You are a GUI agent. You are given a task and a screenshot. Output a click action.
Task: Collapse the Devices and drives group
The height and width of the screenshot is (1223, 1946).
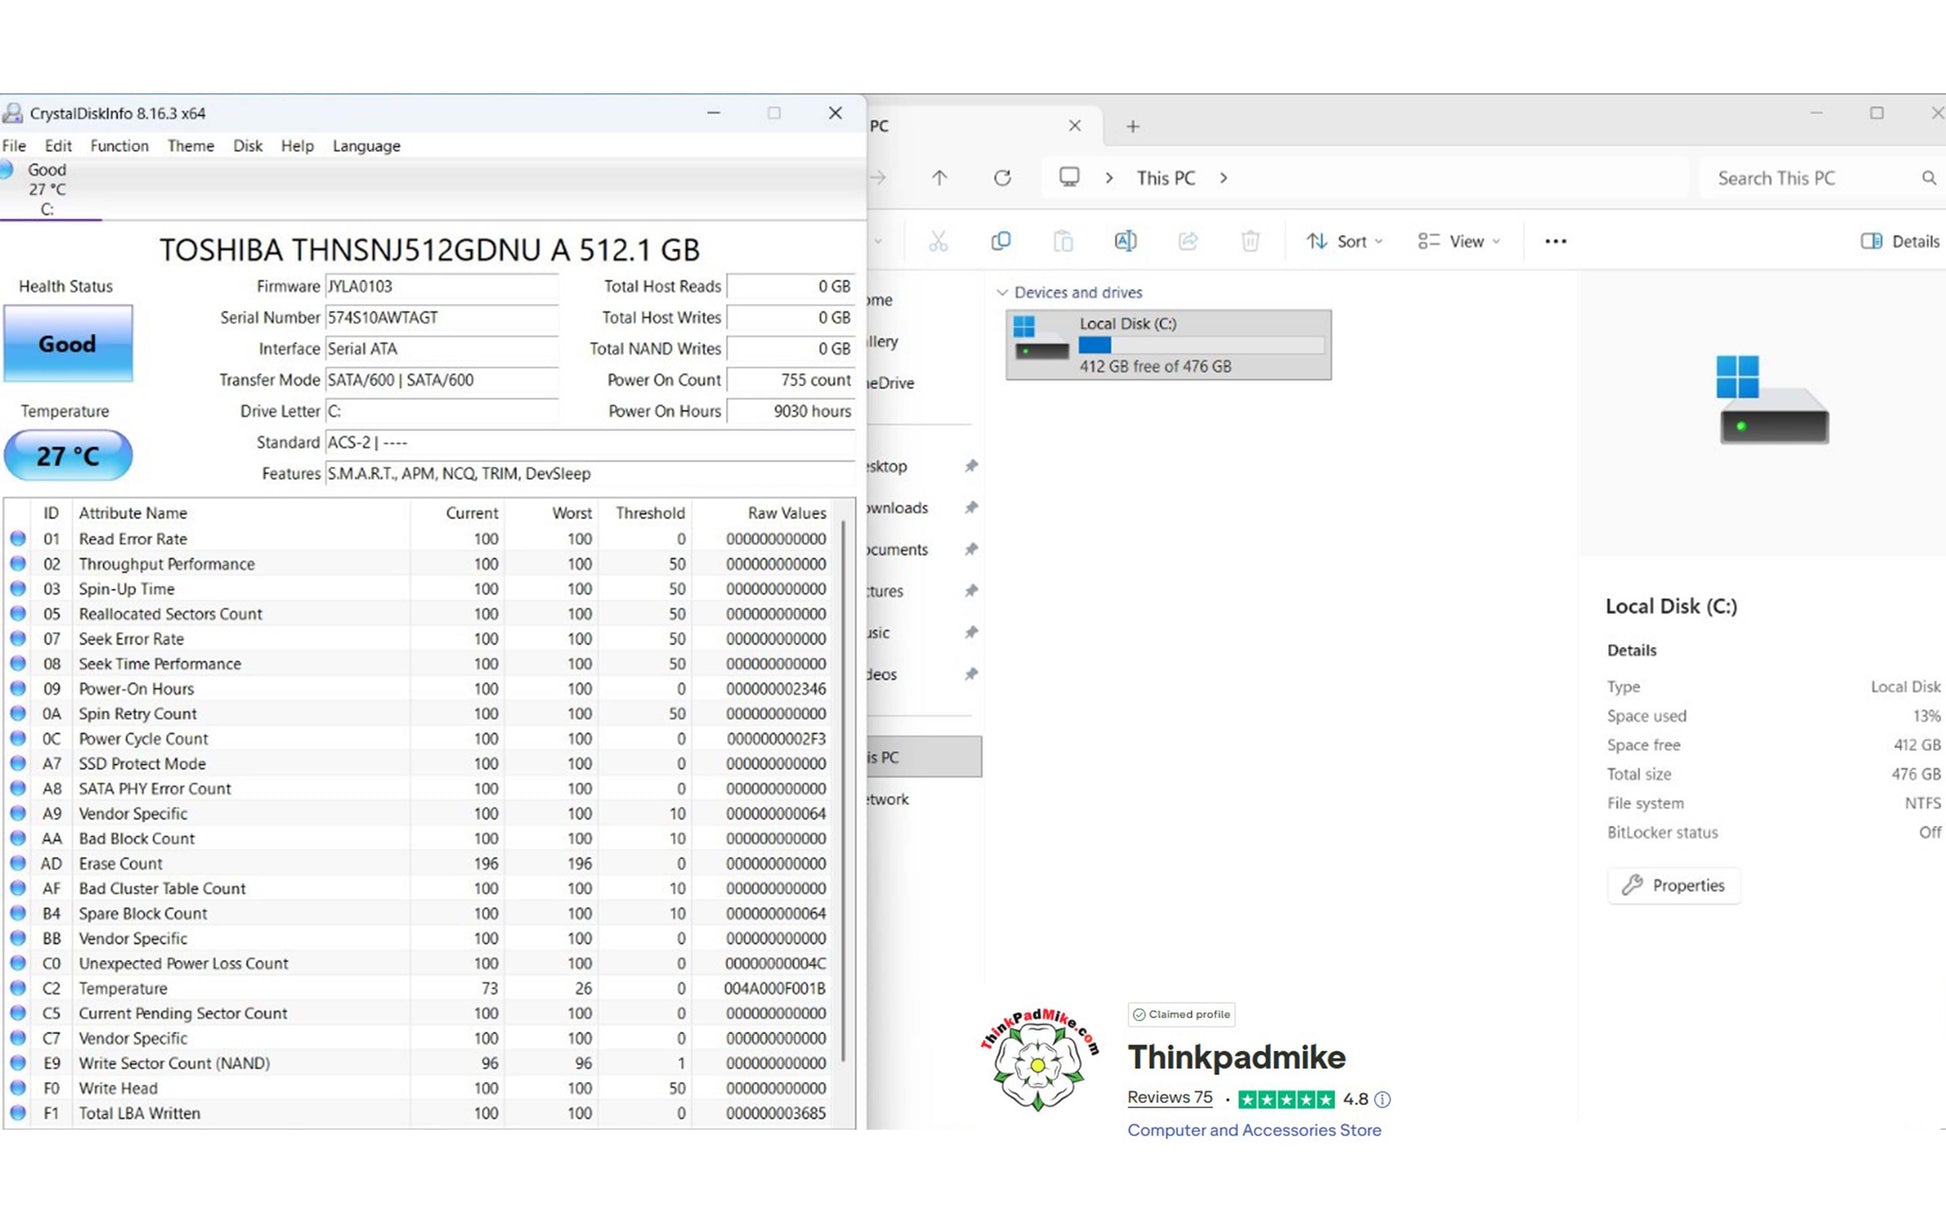pos(1002,293)
